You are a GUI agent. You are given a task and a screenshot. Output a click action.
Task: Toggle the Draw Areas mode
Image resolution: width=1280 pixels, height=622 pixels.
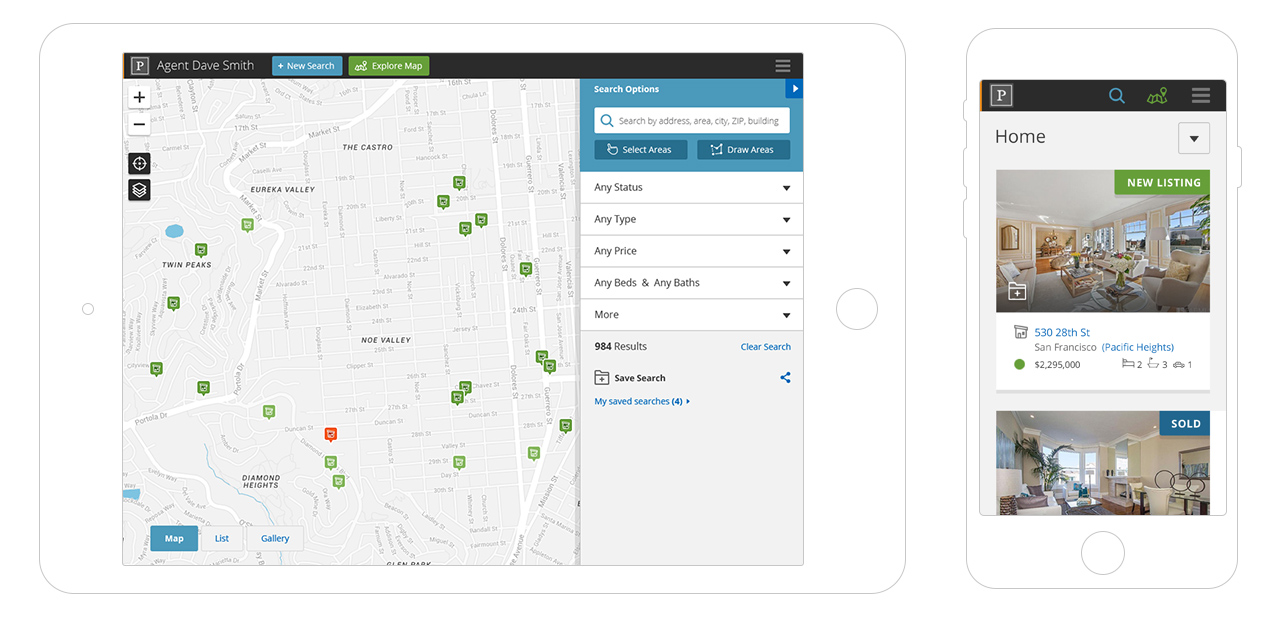pos(743,150)
